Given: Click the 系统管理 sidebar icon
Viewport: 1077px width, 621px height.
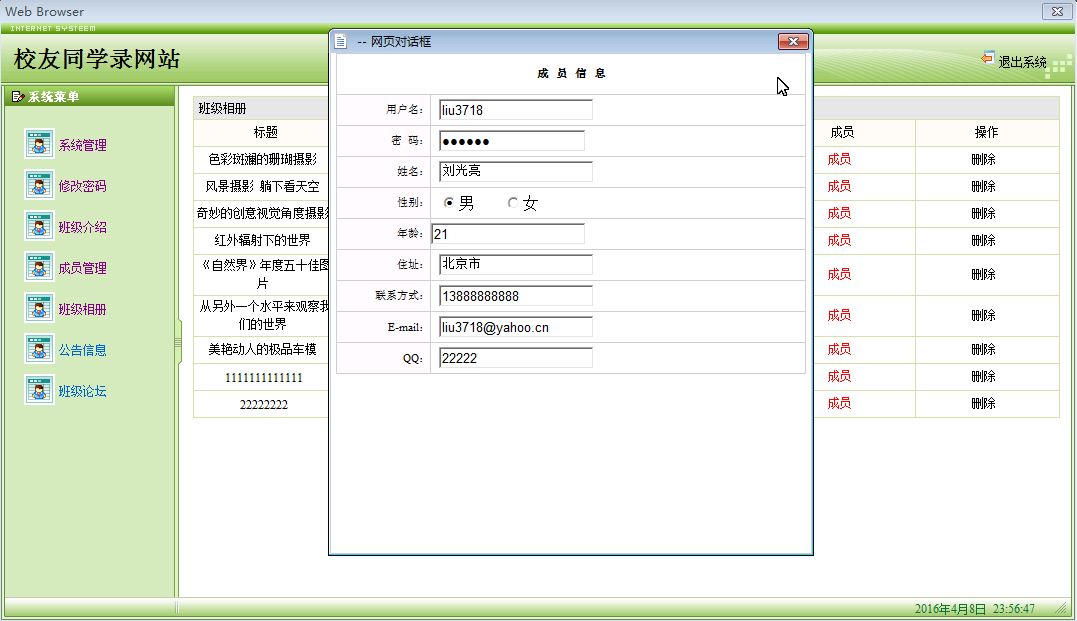Looking at the screenshot, I should pyautogui.click(x=39, y=144).
